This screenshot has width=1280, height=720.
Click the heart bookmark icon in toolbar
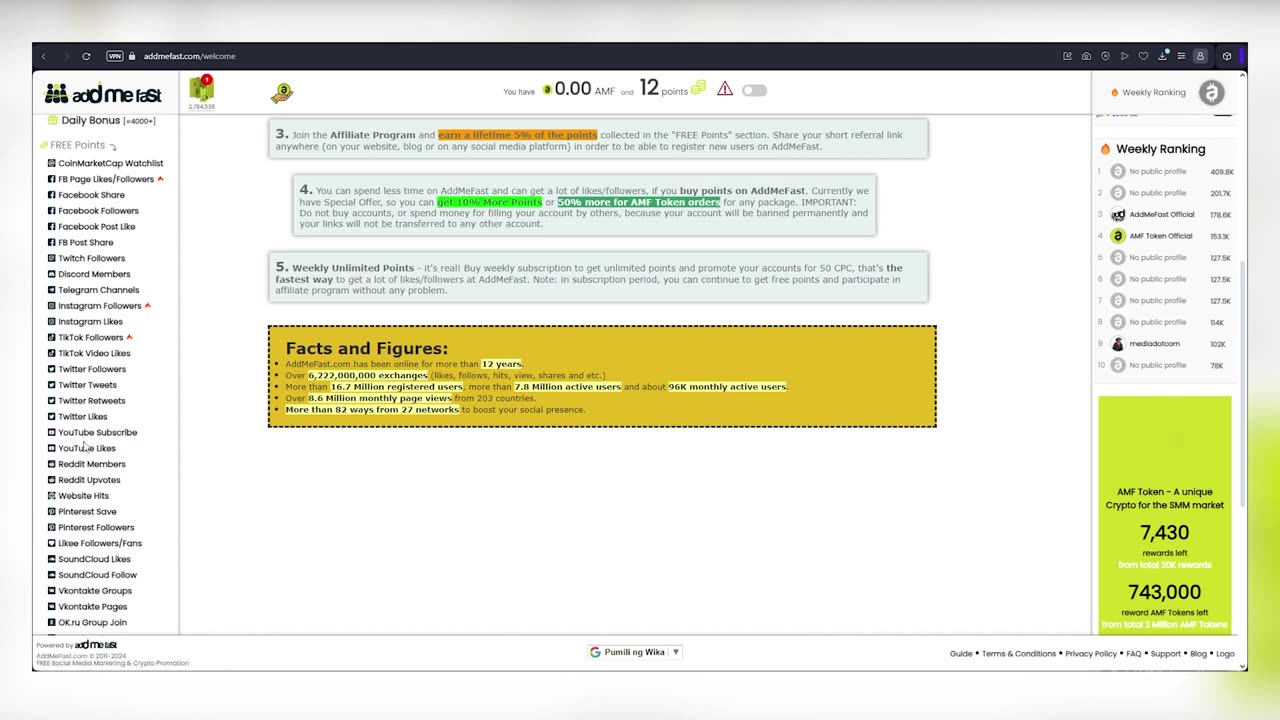(1143, 56)
